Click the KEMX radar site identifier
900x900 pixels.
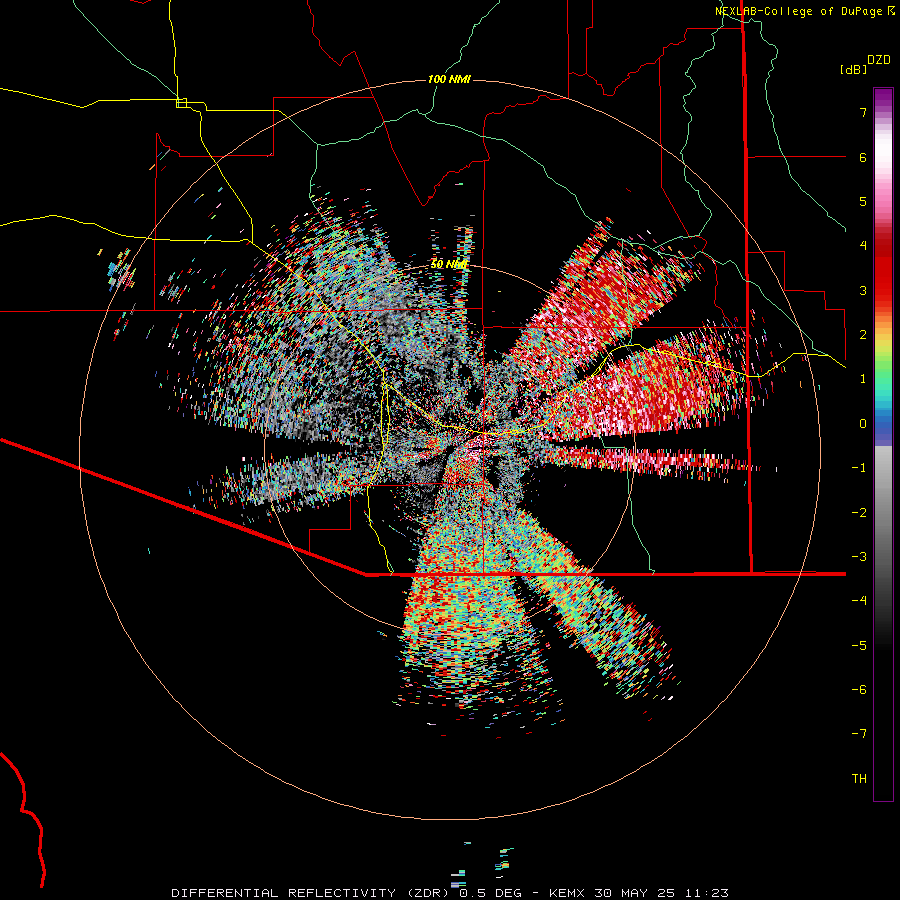click(567, 893)
